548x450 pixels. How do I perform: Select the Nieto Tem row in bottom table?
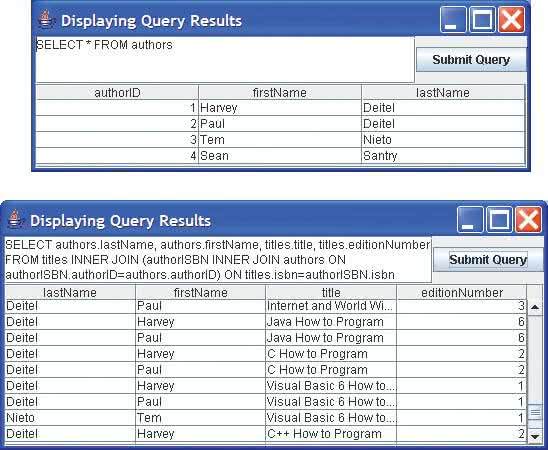[x=265, y=418]
